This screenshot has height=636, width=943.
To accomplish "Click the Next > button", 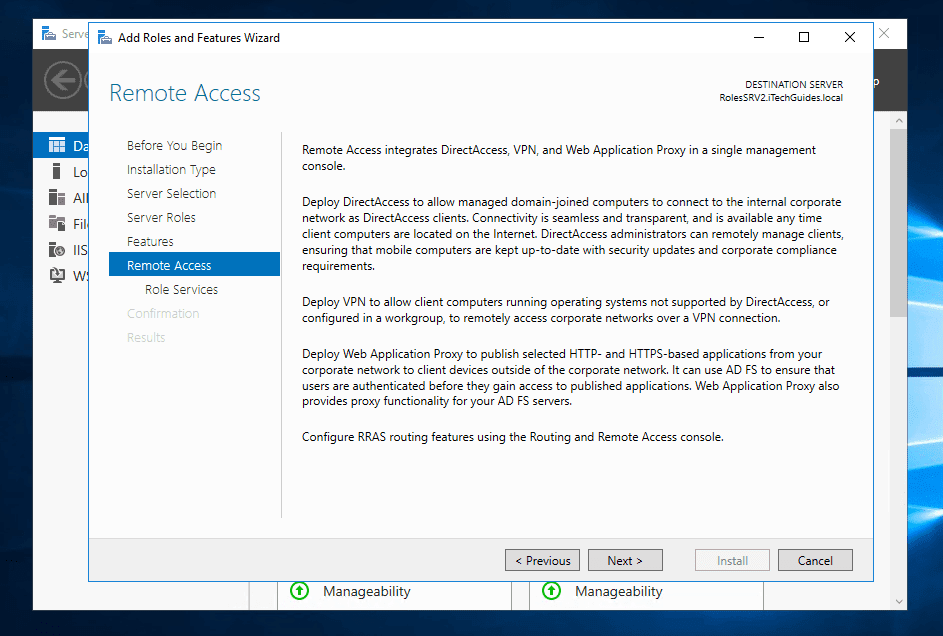I will click(x=625, y=560).
